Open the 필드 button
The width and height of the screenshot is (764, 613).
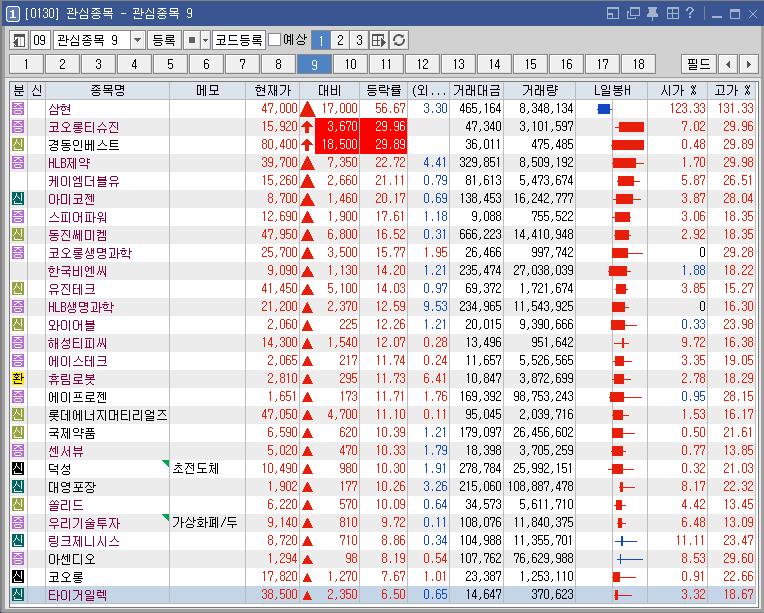(699, 64)
